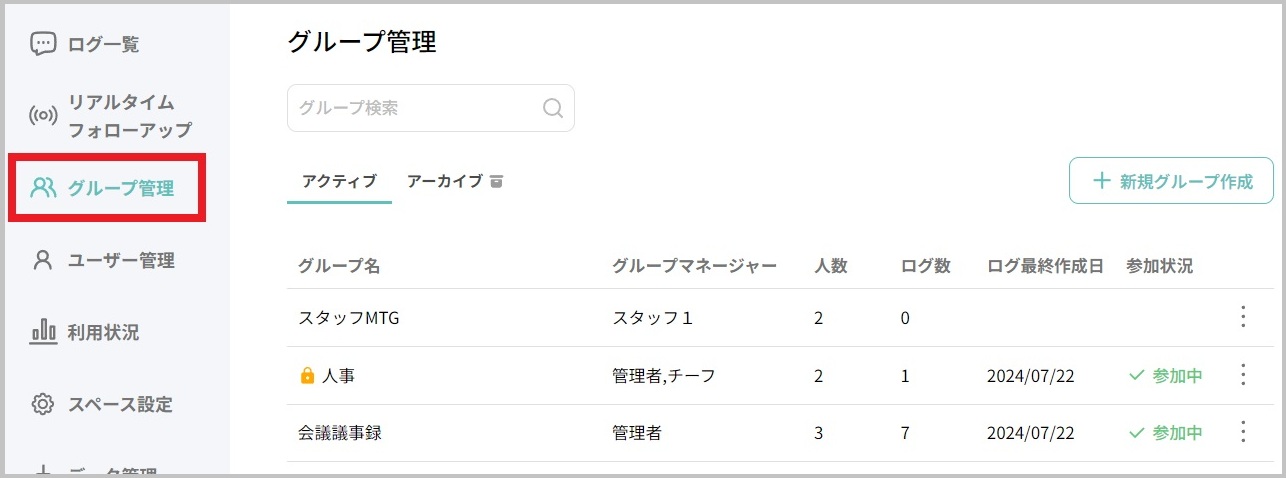The width and height of the screenshot is (1286, 478).
Task: Click the lock icon next to 人事
Action: coord(307,376)
